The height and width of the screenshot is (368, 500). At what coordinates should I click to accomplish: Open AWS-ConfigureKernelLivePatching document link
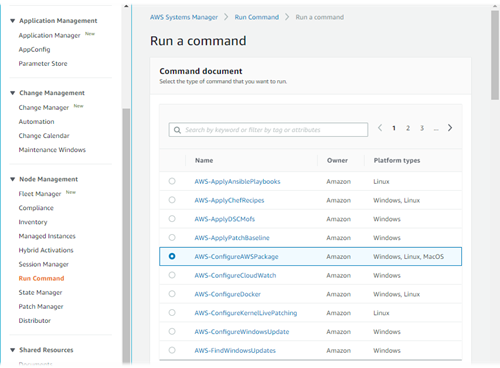point(246,313)
